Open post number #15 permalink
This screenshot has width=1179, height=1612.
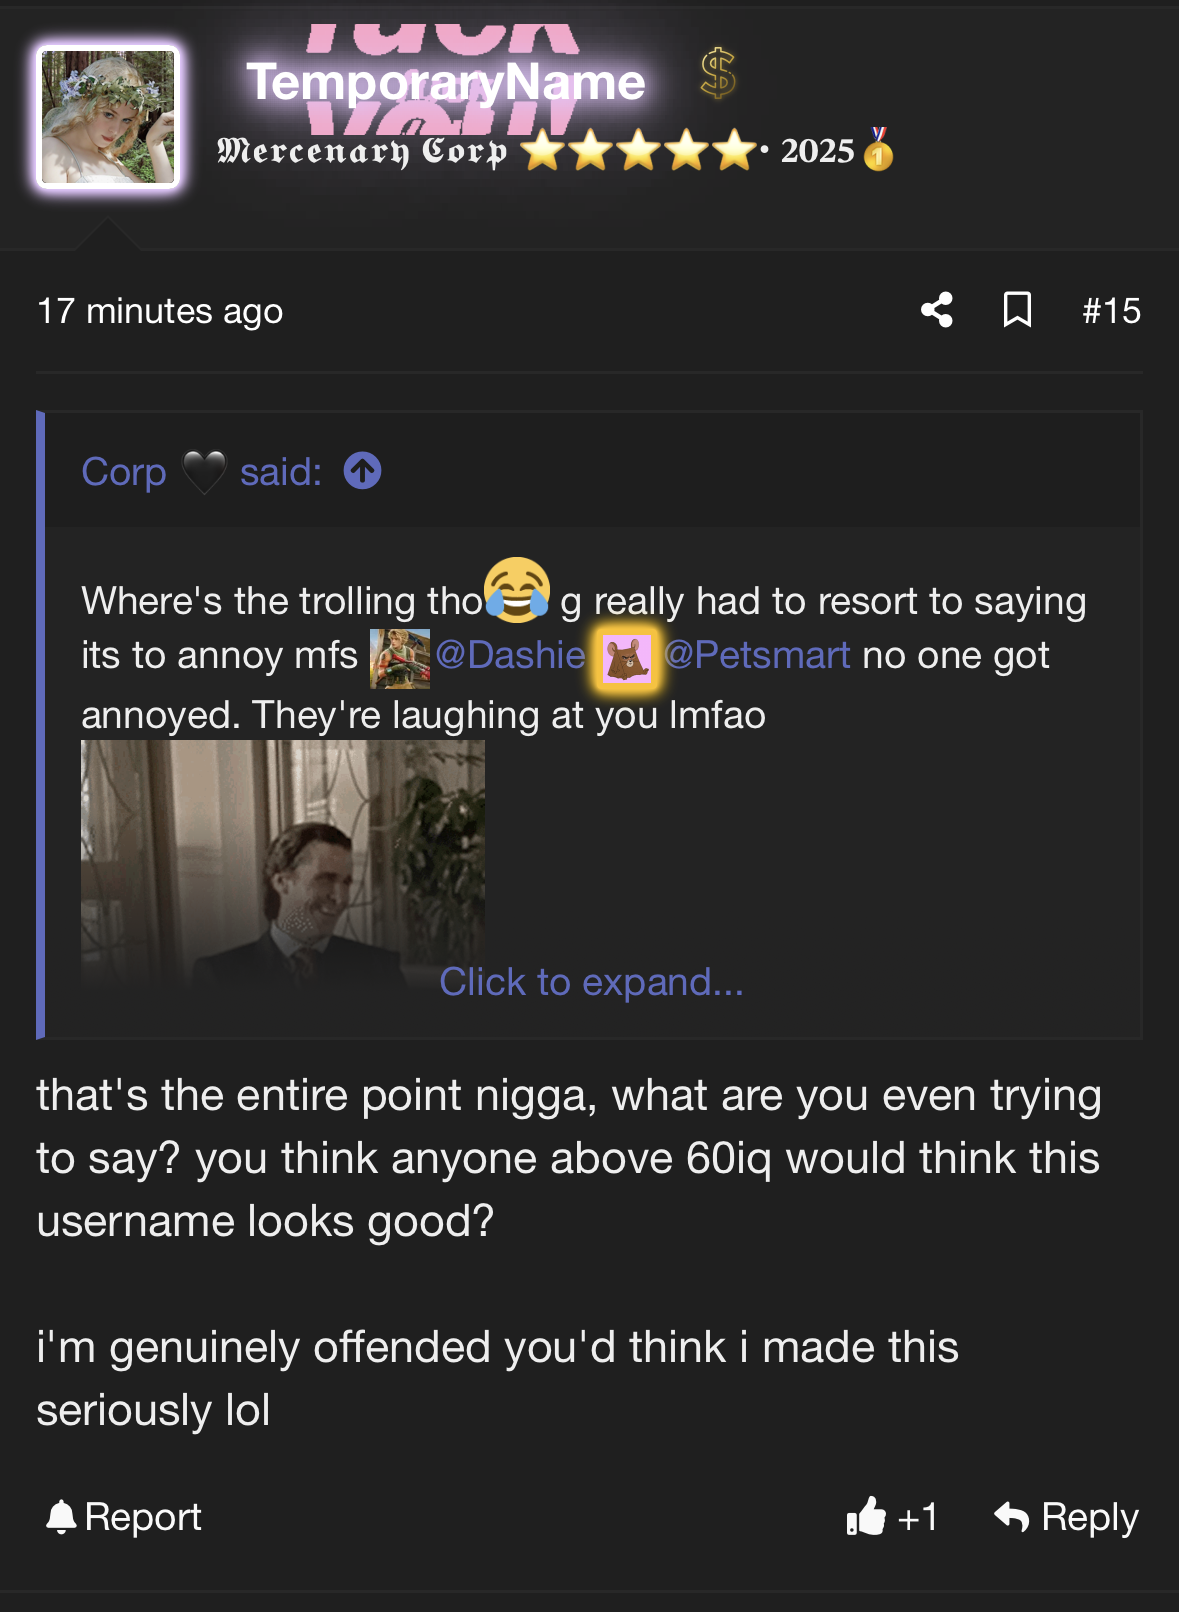pyautogui.click(x=1111, y=311)
